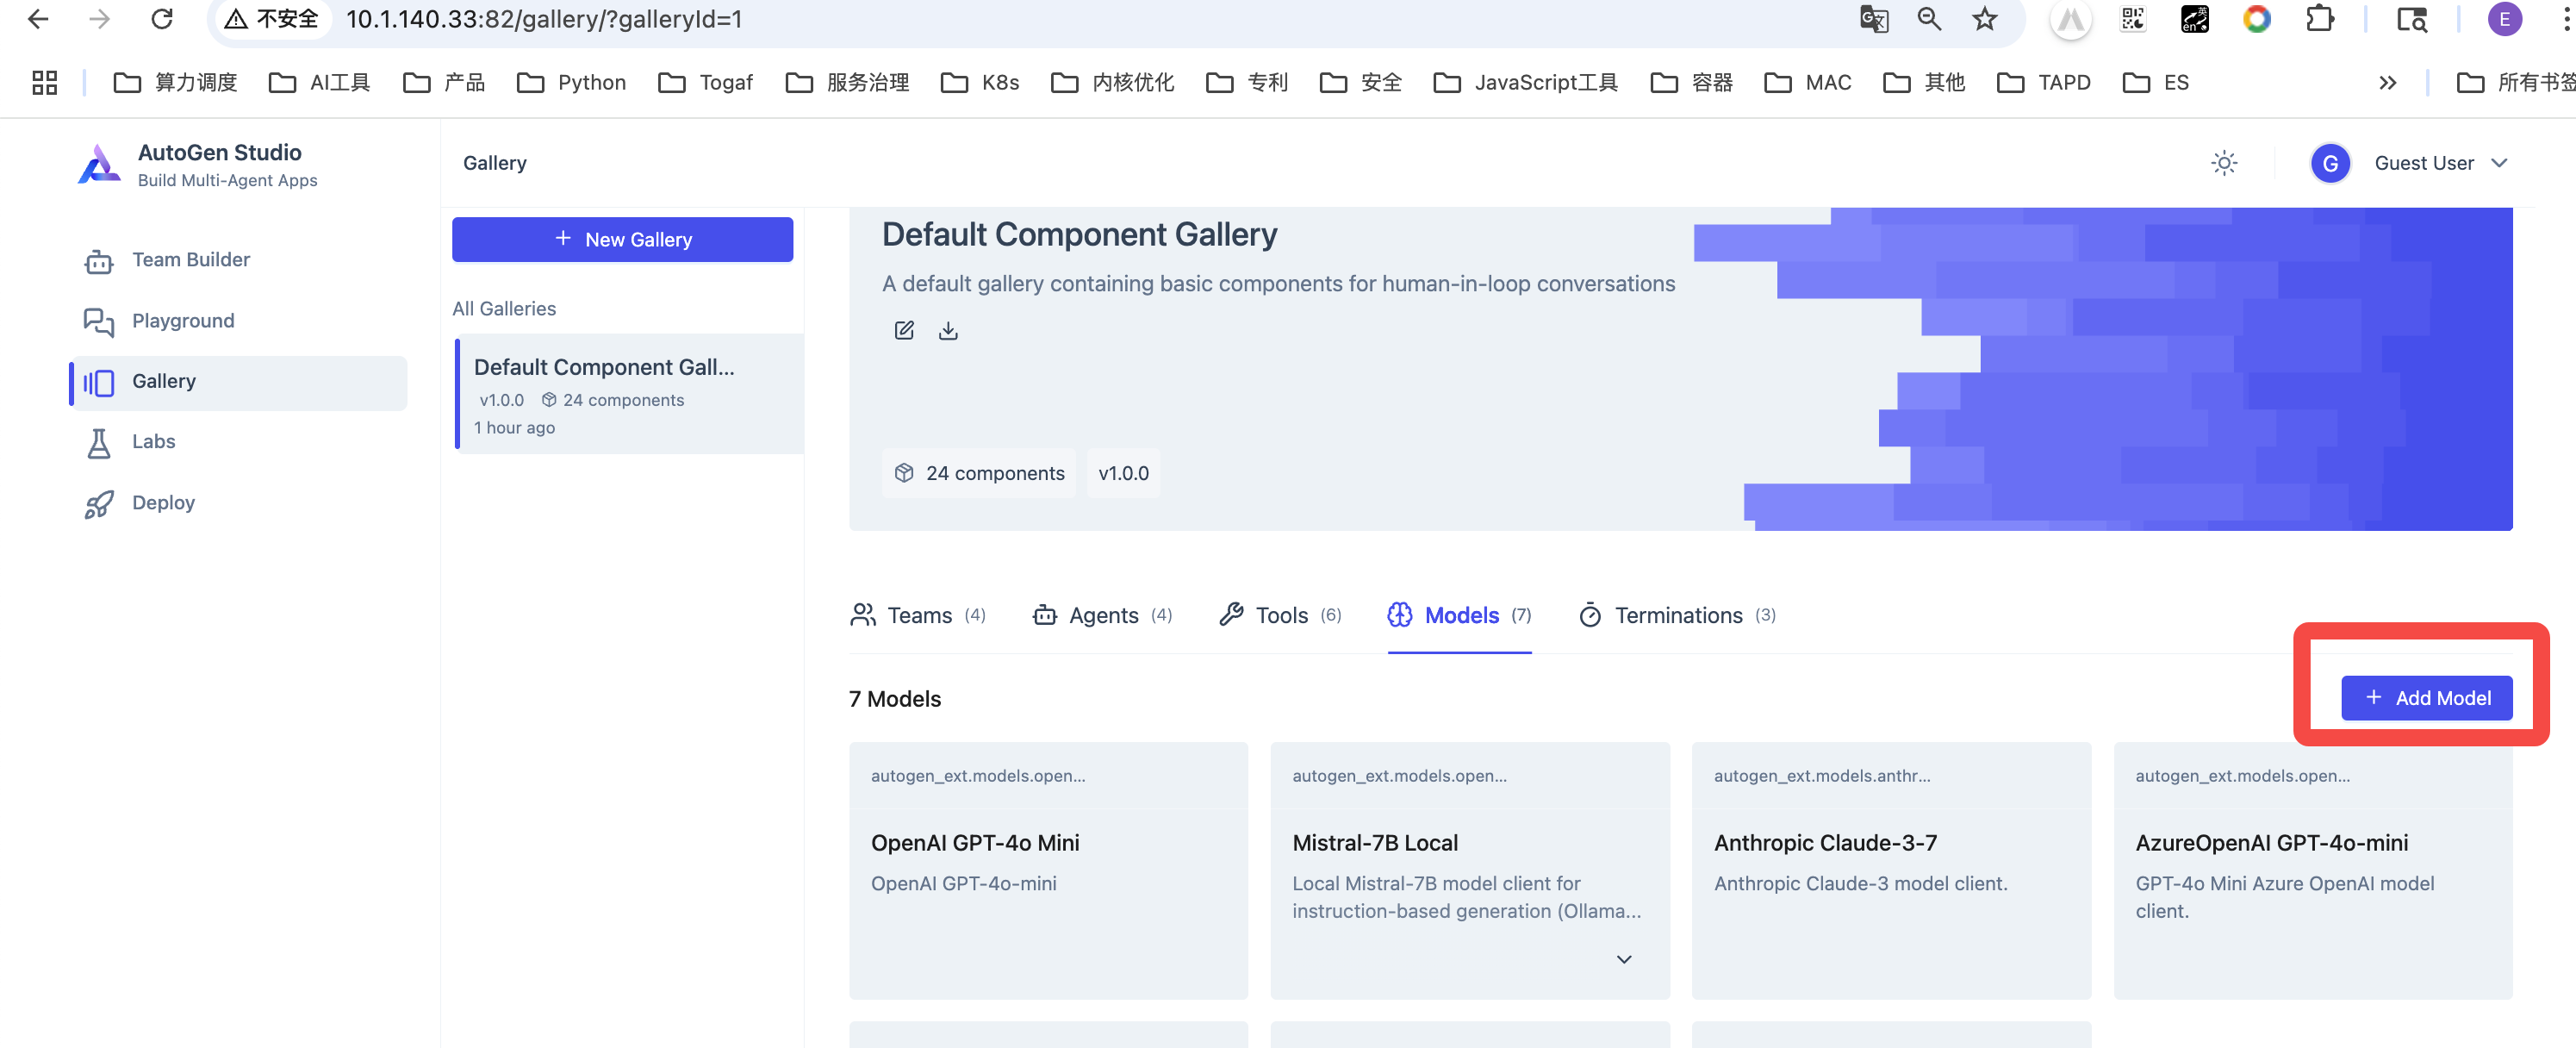Viewport: 2576px width, 1048px height.
Task: Open Playground from the sidebar
Action: (182, 321)
